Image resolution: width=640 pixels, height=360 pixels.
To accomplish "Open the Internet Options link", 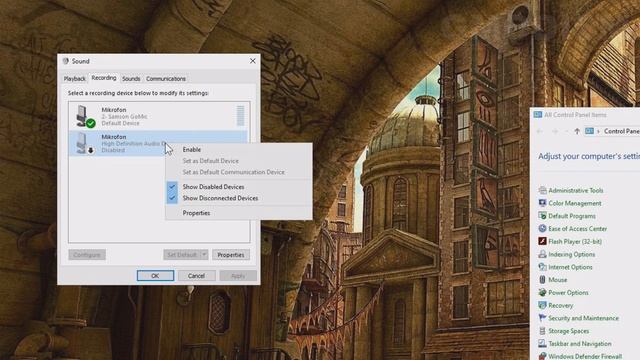I will [x=570, y=267].
